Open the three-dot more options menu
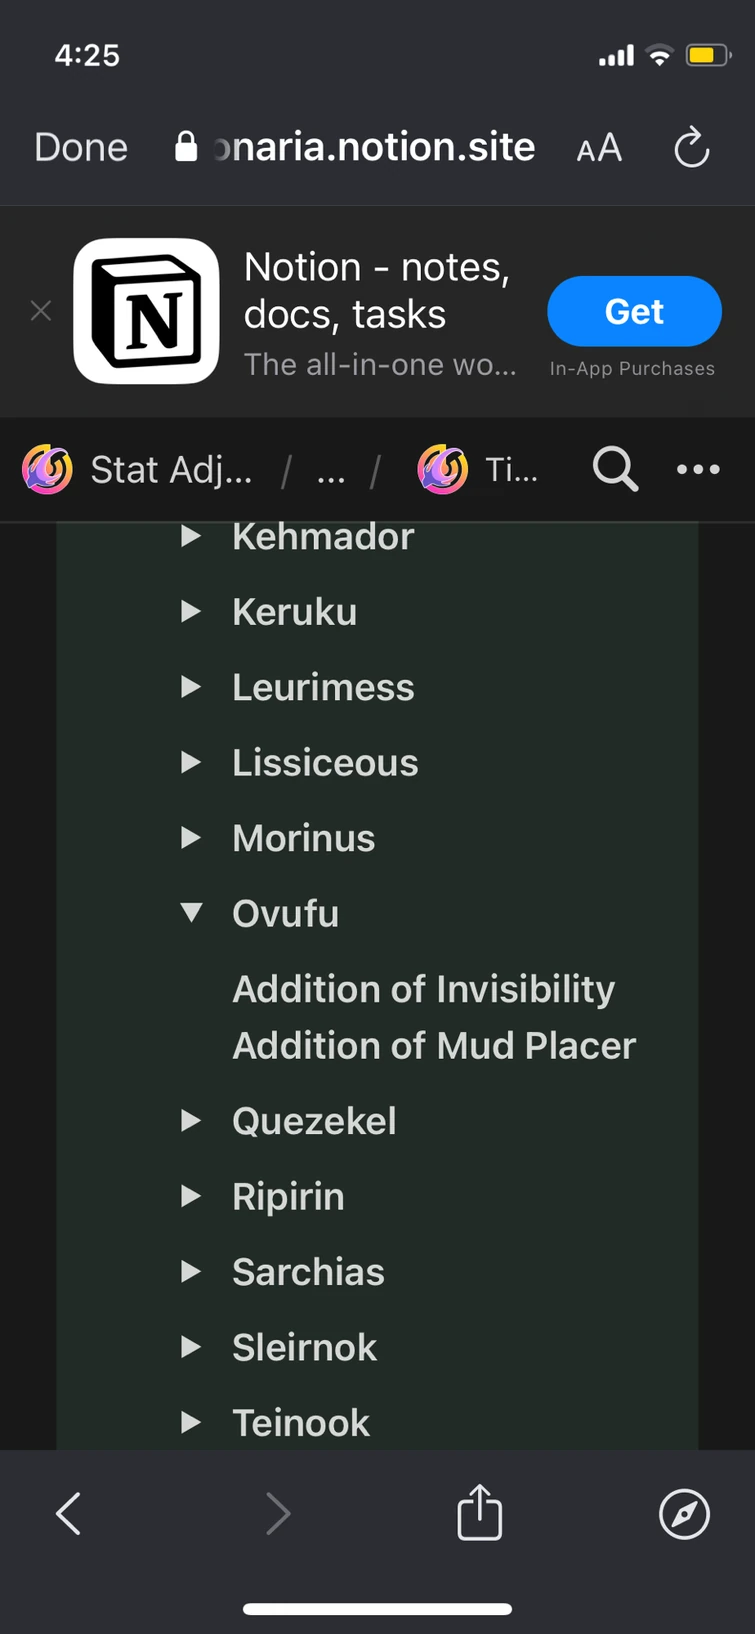755x1634 pixels. 698,468
